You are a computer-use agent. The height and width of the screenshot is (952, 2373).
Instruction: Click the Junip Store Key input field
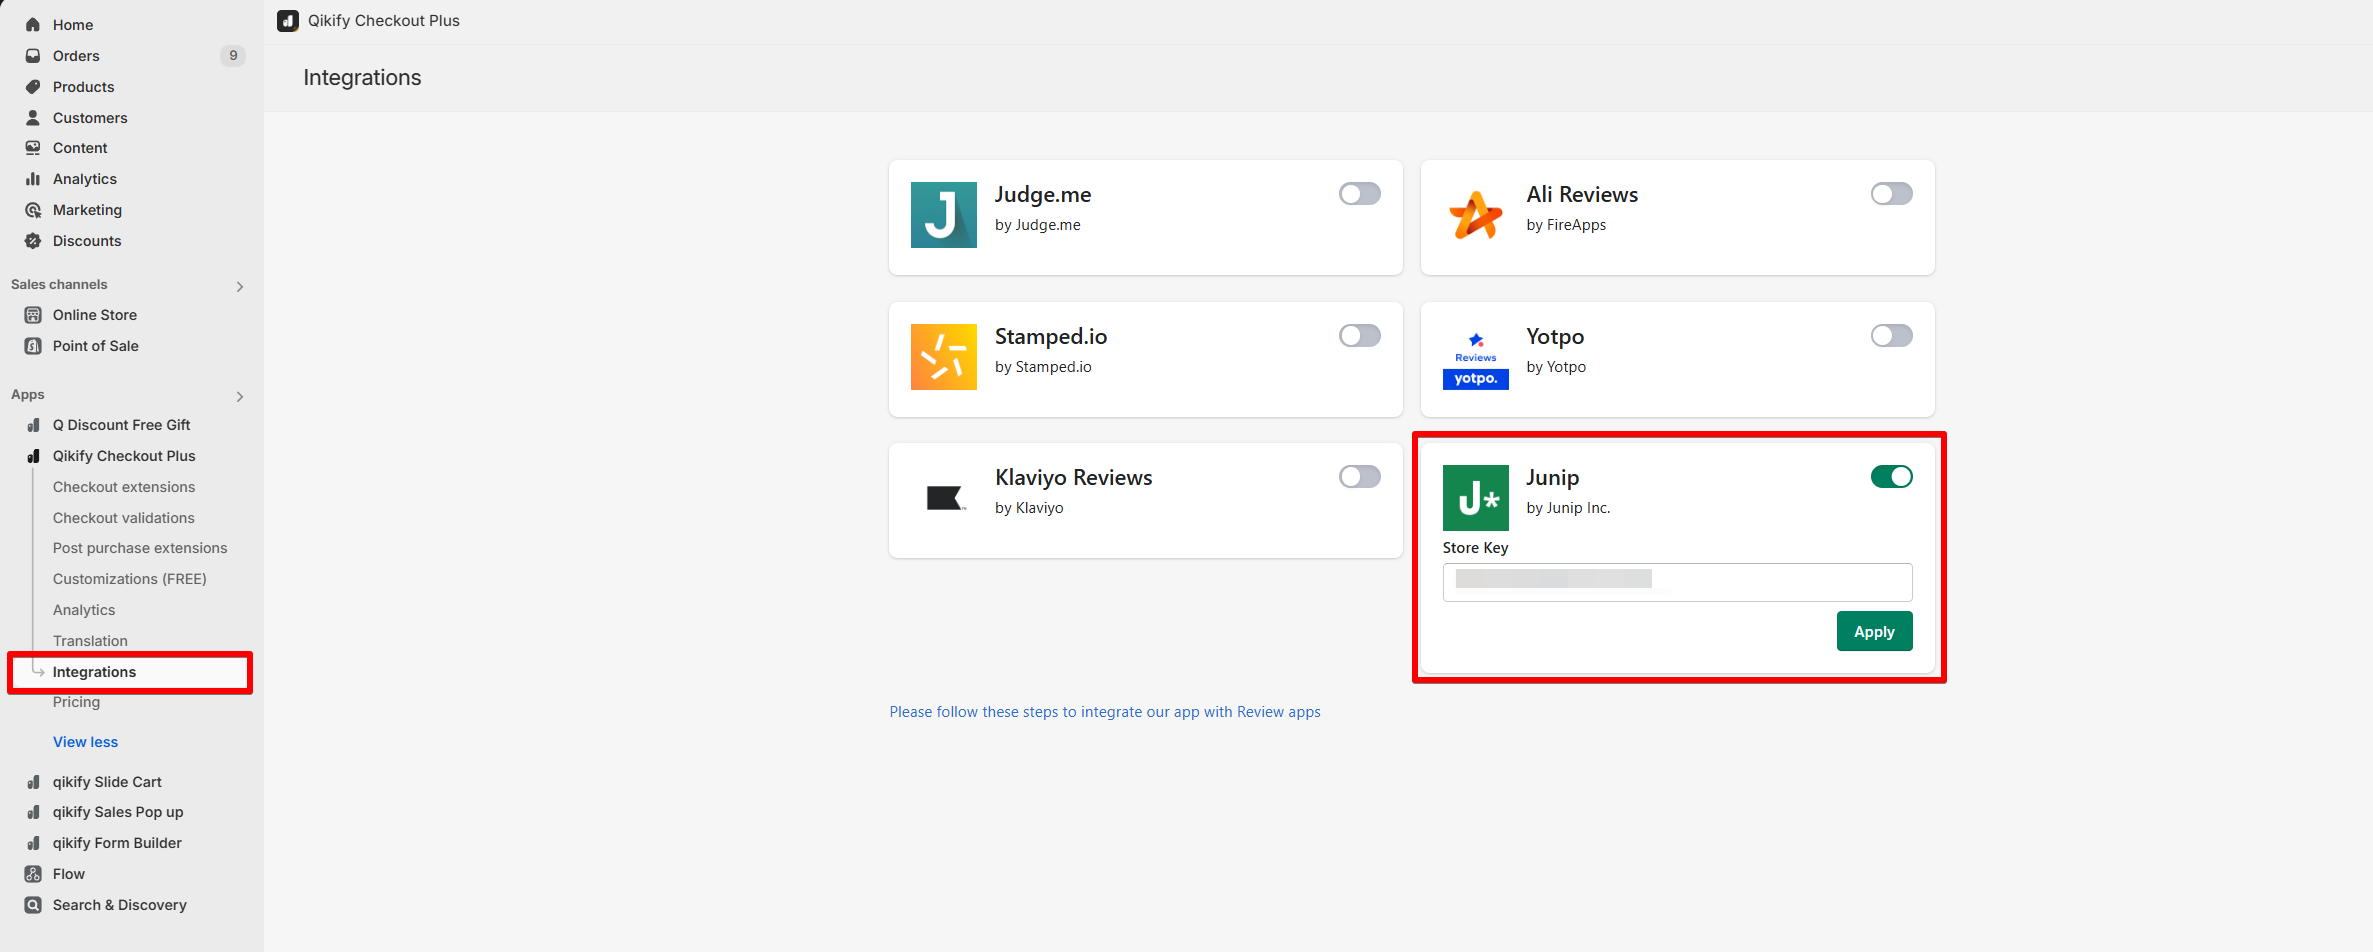point(1677,582)
